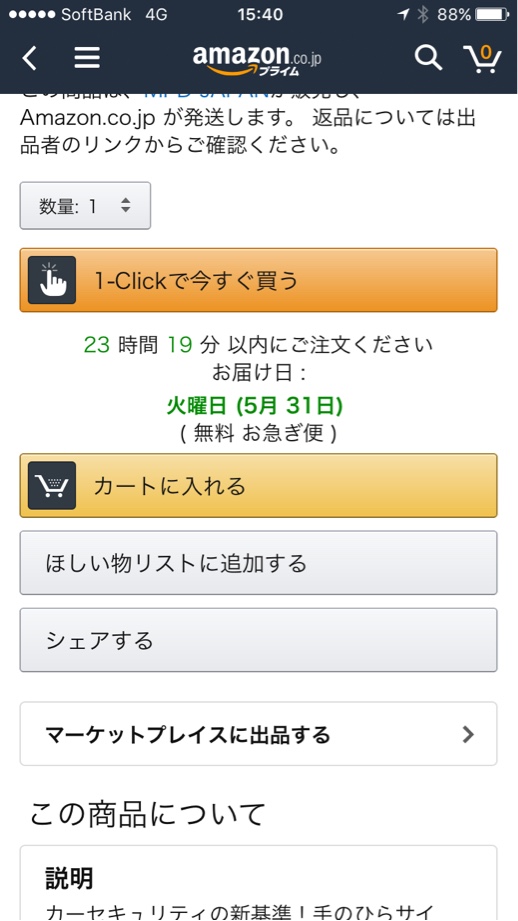Tap the quantity up-down arrows

click(x=126, y=205)
